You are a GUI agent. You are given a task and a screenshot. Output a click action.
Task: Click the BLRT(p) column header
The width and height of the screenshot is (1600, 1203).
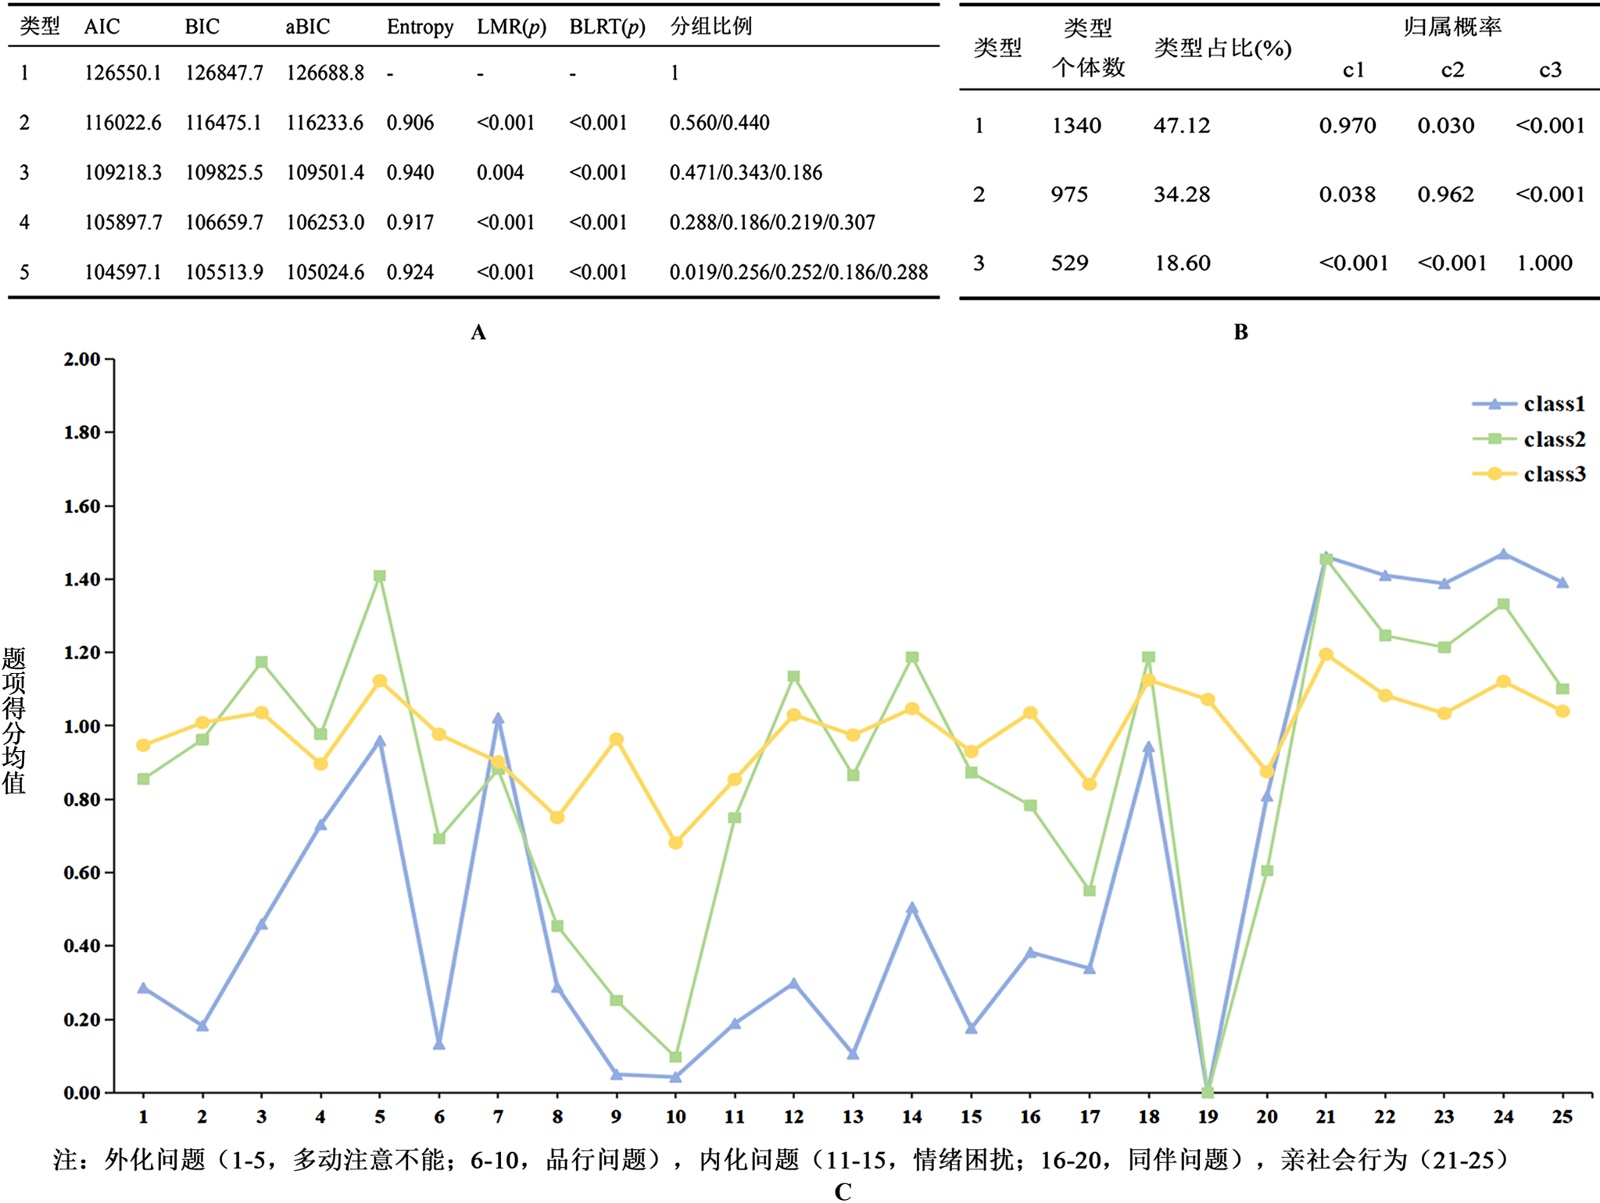(607, 27)
